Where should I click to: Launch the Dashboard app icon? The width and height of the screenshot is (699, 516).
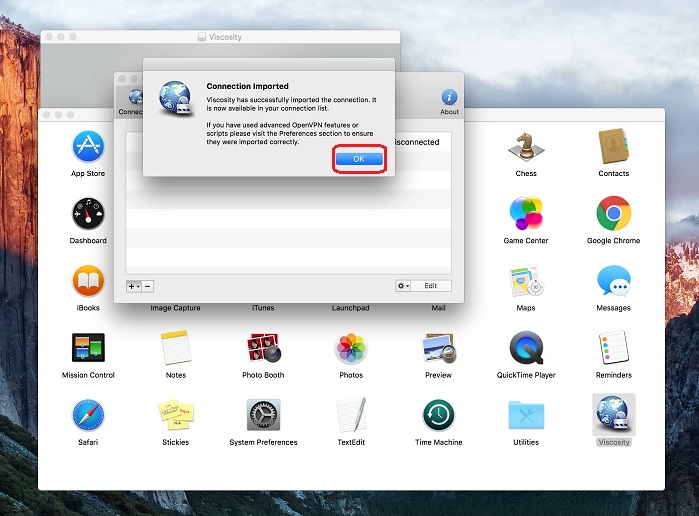(88, 214)
